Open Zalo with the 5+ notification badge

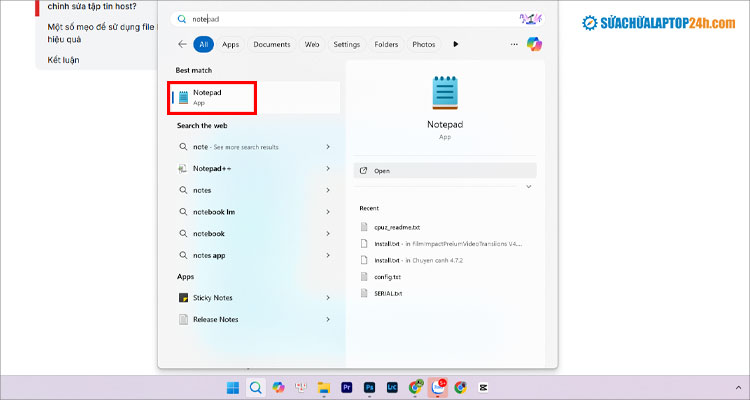click(438, 388)
